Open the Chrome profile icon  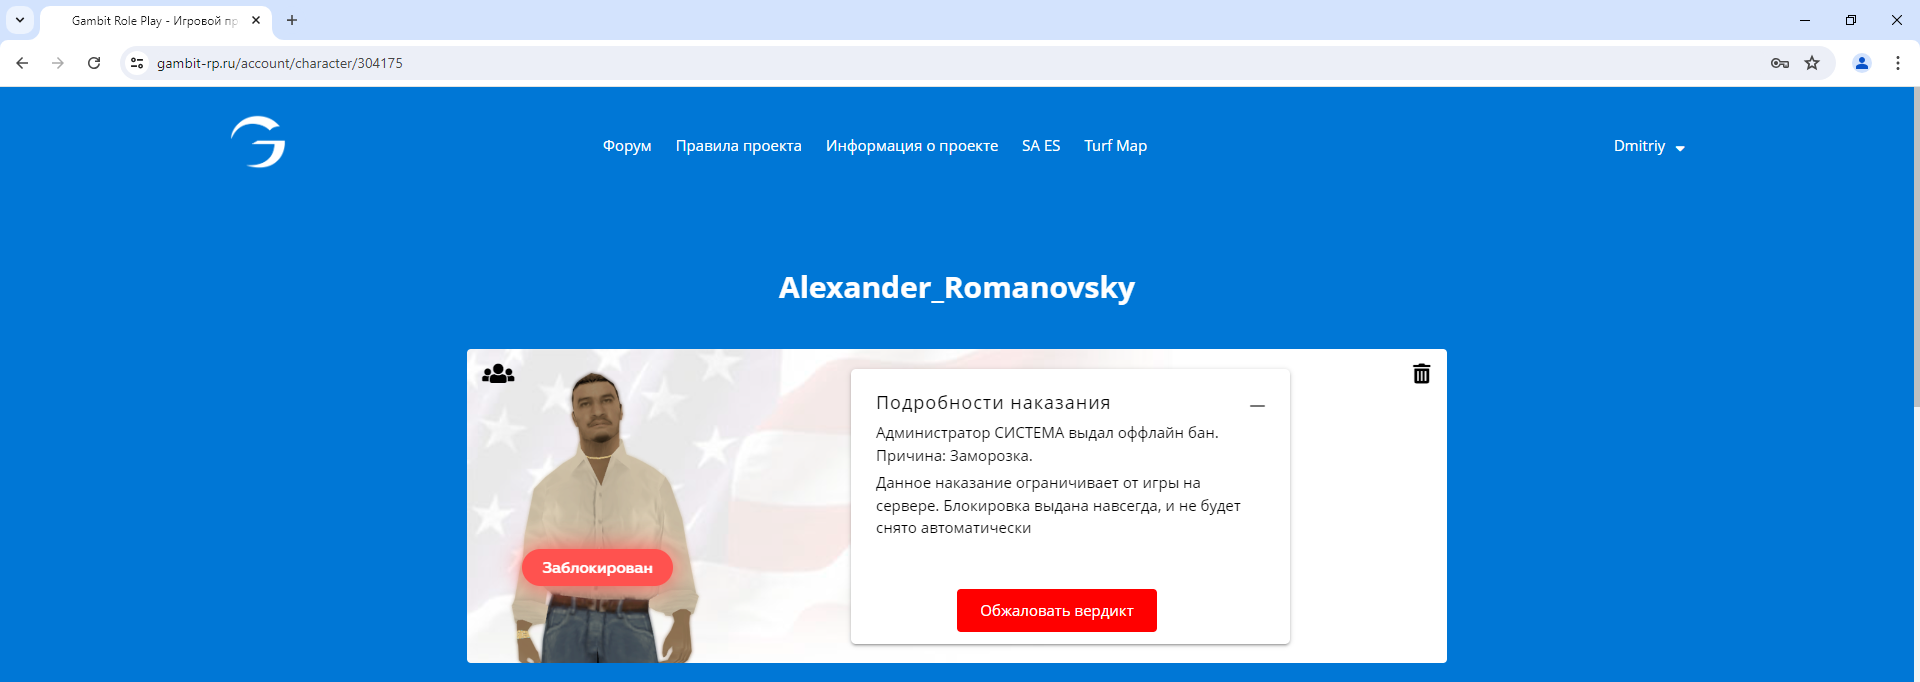(x=1861, y=63)
